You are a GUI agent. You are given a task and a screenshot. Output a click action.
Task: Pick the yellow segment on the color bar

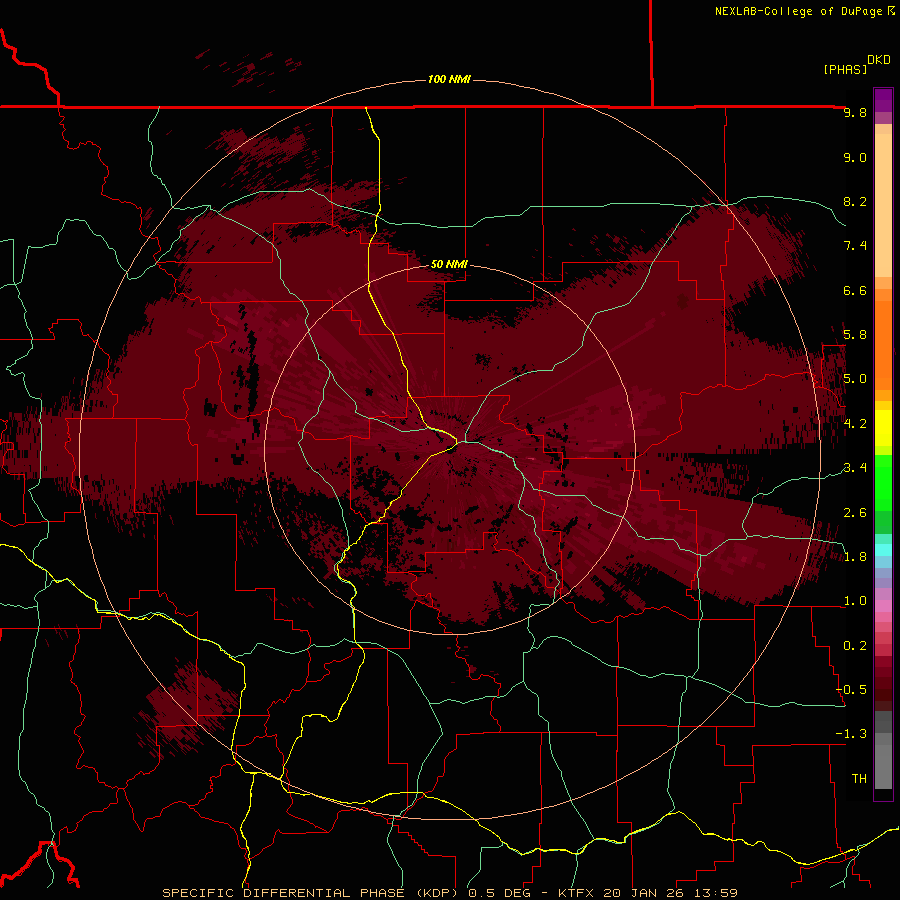[883, 428]
